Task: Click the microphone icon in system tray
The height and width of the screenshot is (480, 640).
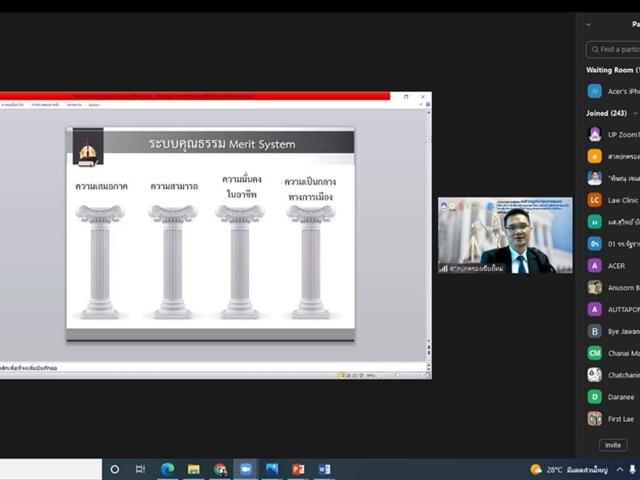Action: coord(633,469)
